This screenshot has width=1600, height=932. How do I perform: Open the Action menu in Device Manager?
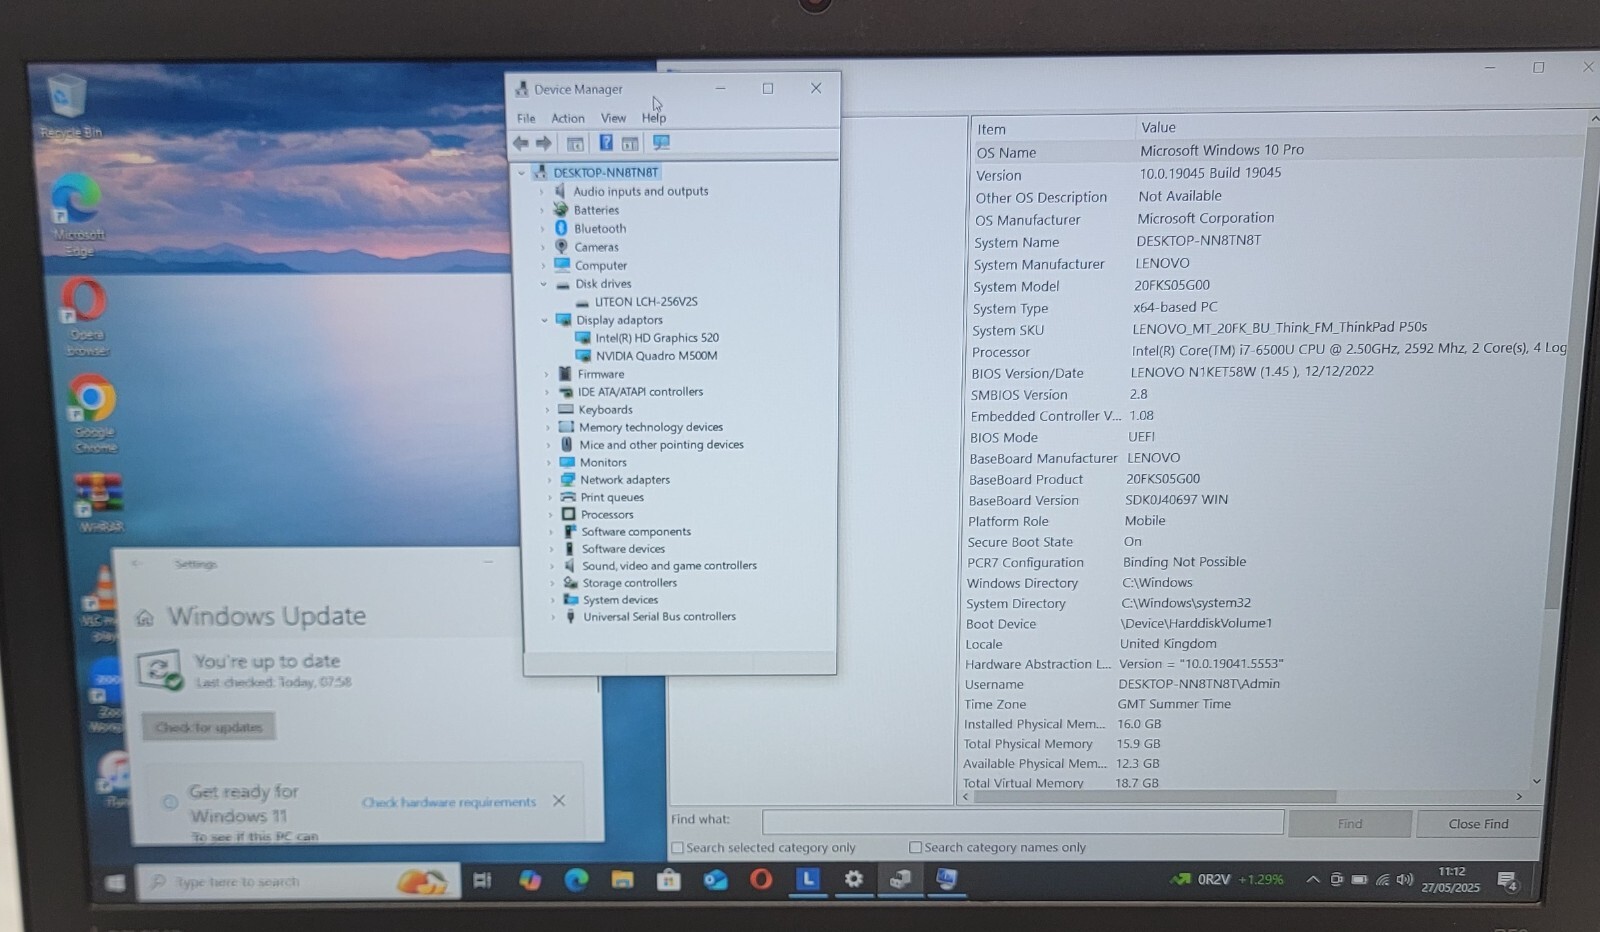(x=568, y=118)
